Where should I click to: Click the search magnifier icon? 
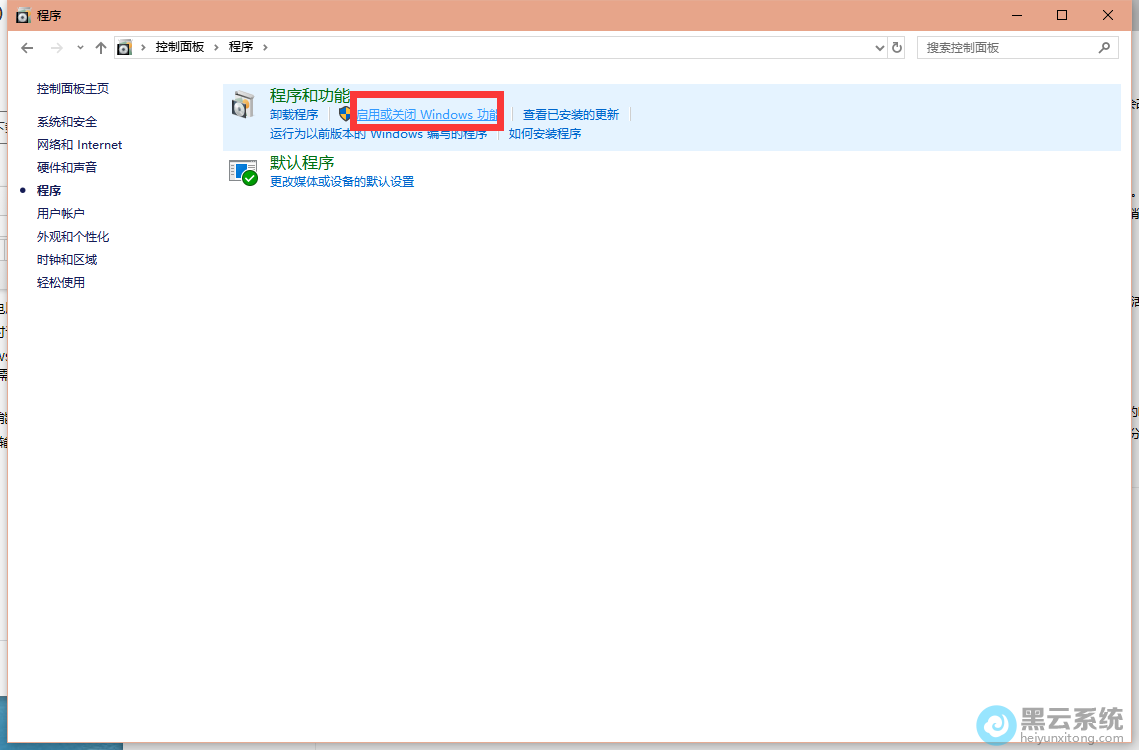click(1103, 47)
